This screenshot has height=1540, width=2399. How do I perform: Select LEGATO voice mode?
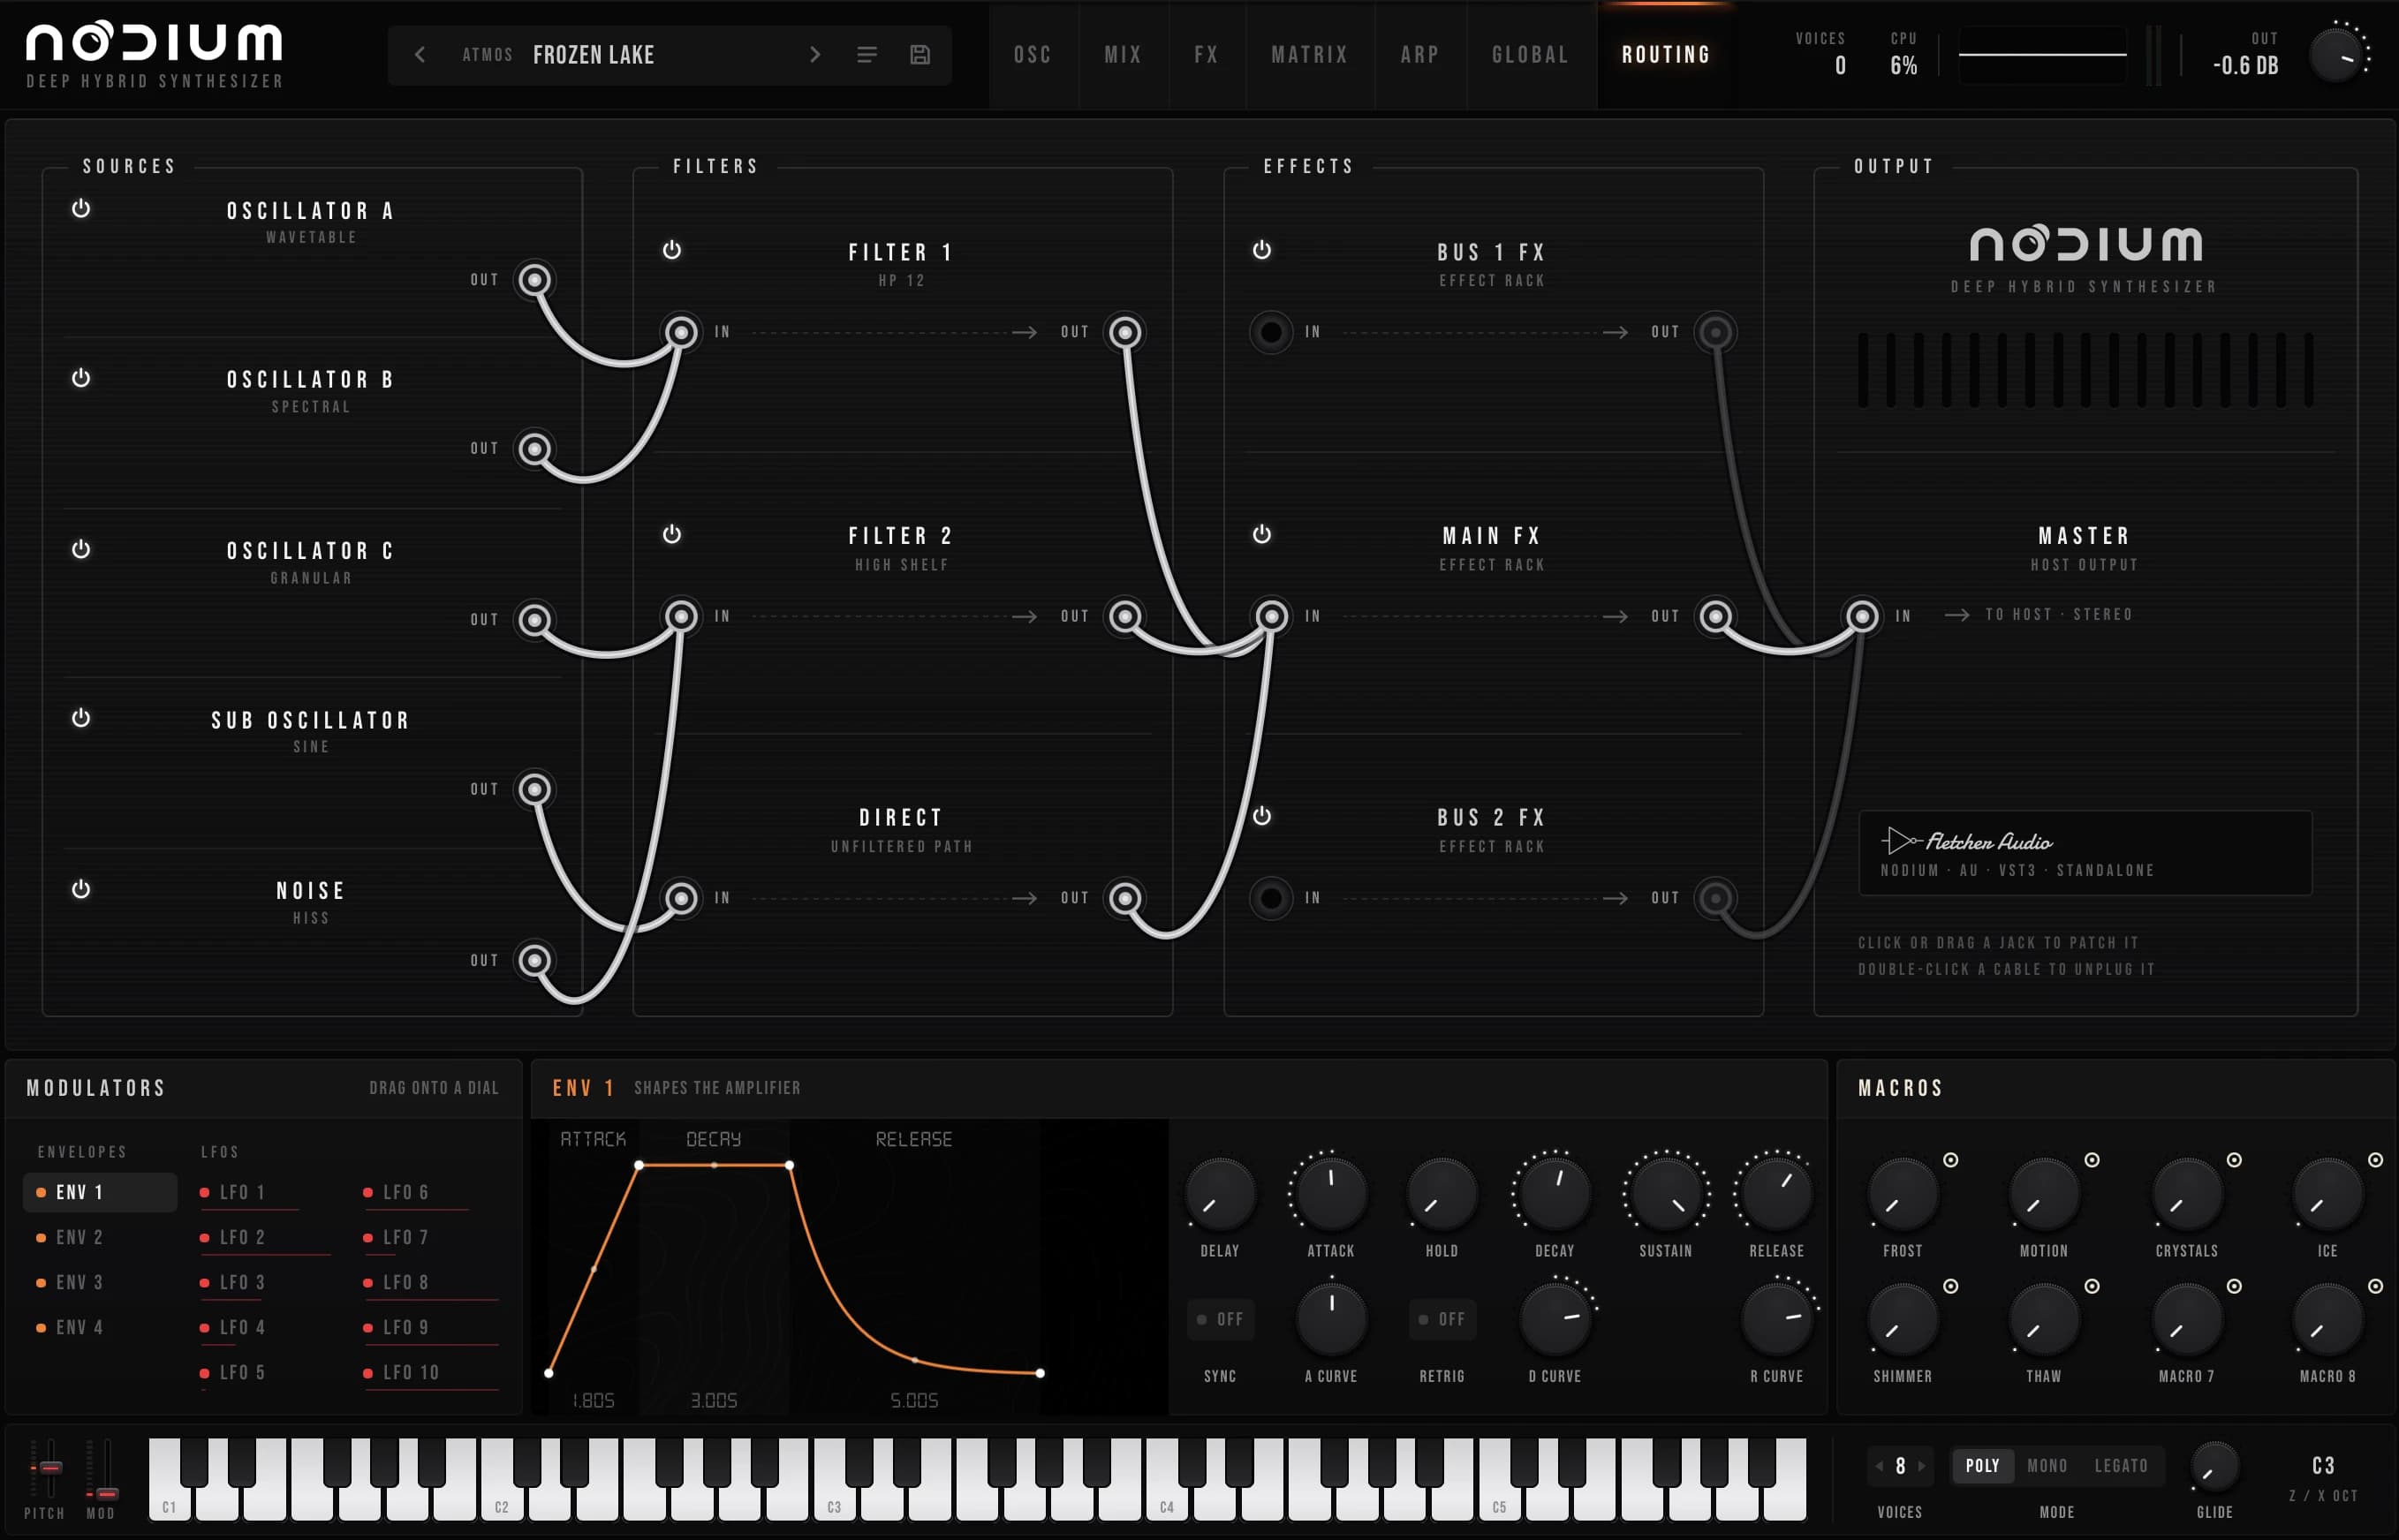coord(2121,1465)
